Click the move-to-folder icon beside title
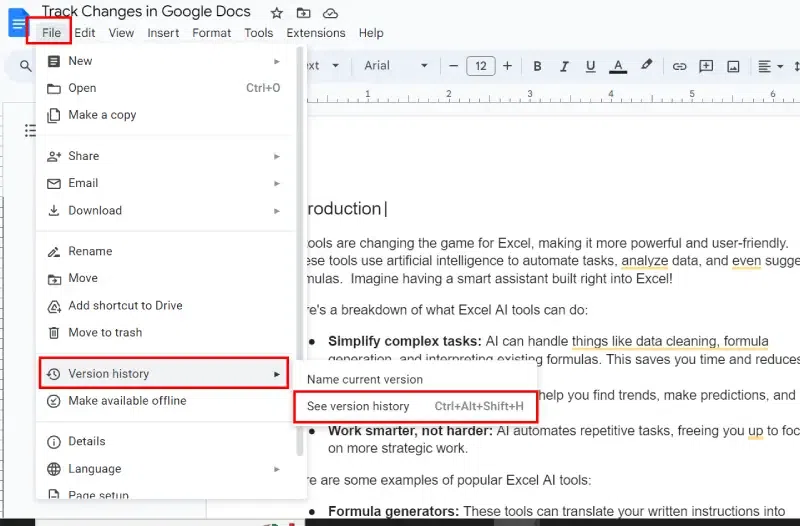800x526 pixels. tap(304, 13)
